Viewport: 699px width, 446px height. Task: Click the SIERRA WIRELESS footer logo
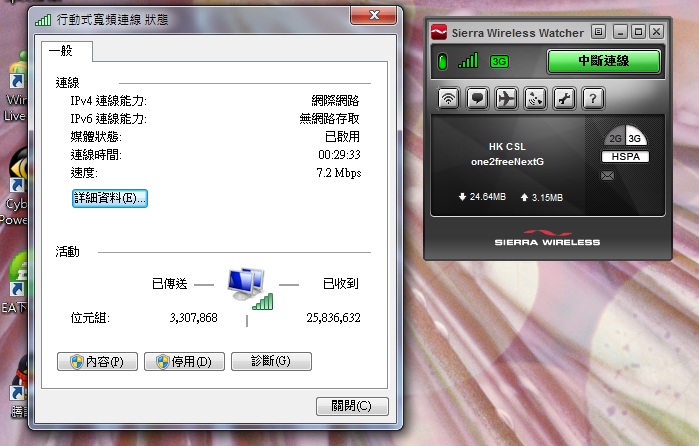click(547, 239)
